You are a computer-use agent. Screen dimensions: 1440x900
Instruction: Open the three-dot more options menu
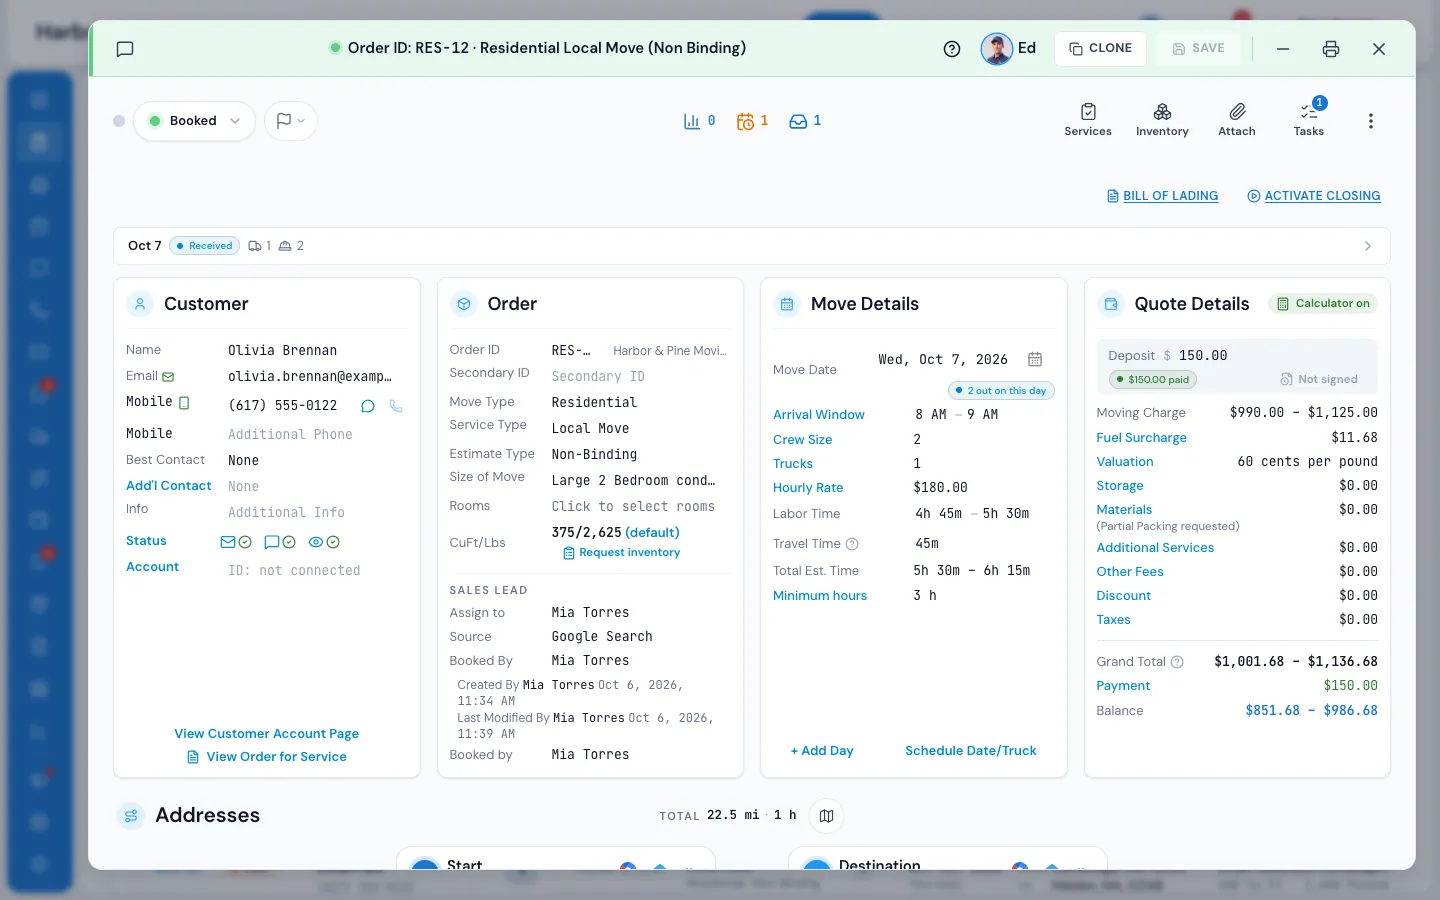click(1371, 121)
